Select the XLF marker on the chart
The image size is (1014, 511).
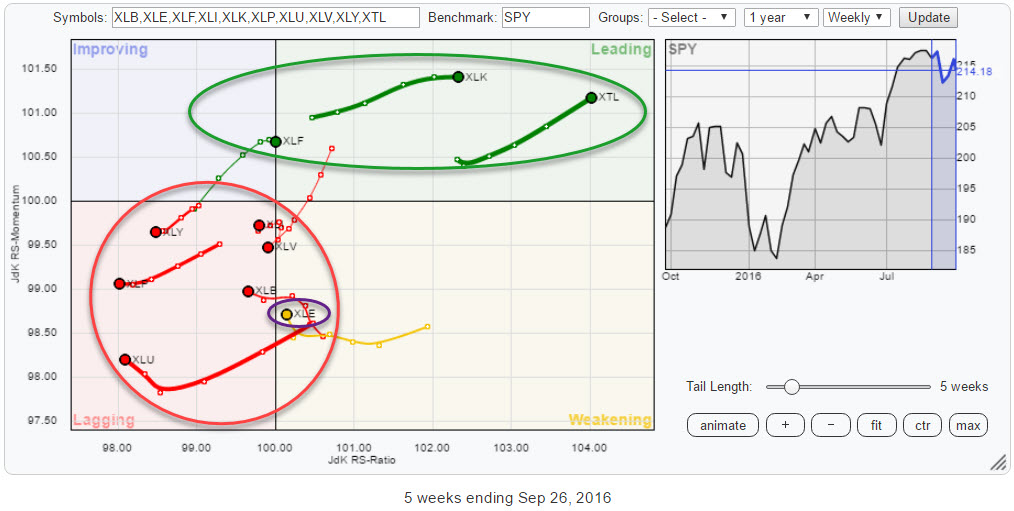tap(276, 142)
